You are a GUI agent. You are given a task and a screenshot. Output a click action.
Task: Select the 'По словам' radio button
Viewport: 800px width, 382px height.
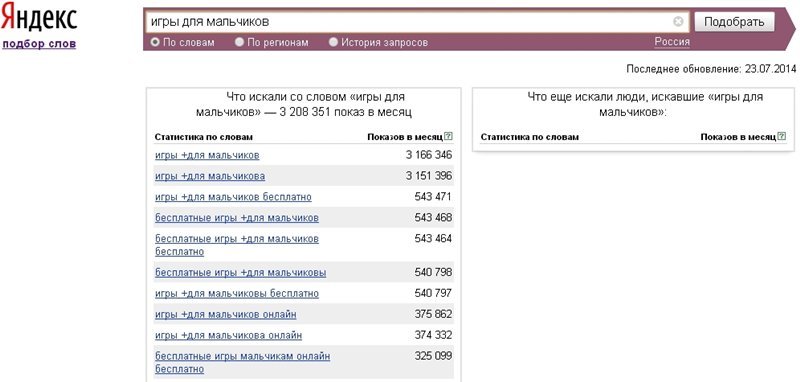[x=155, y=42]
